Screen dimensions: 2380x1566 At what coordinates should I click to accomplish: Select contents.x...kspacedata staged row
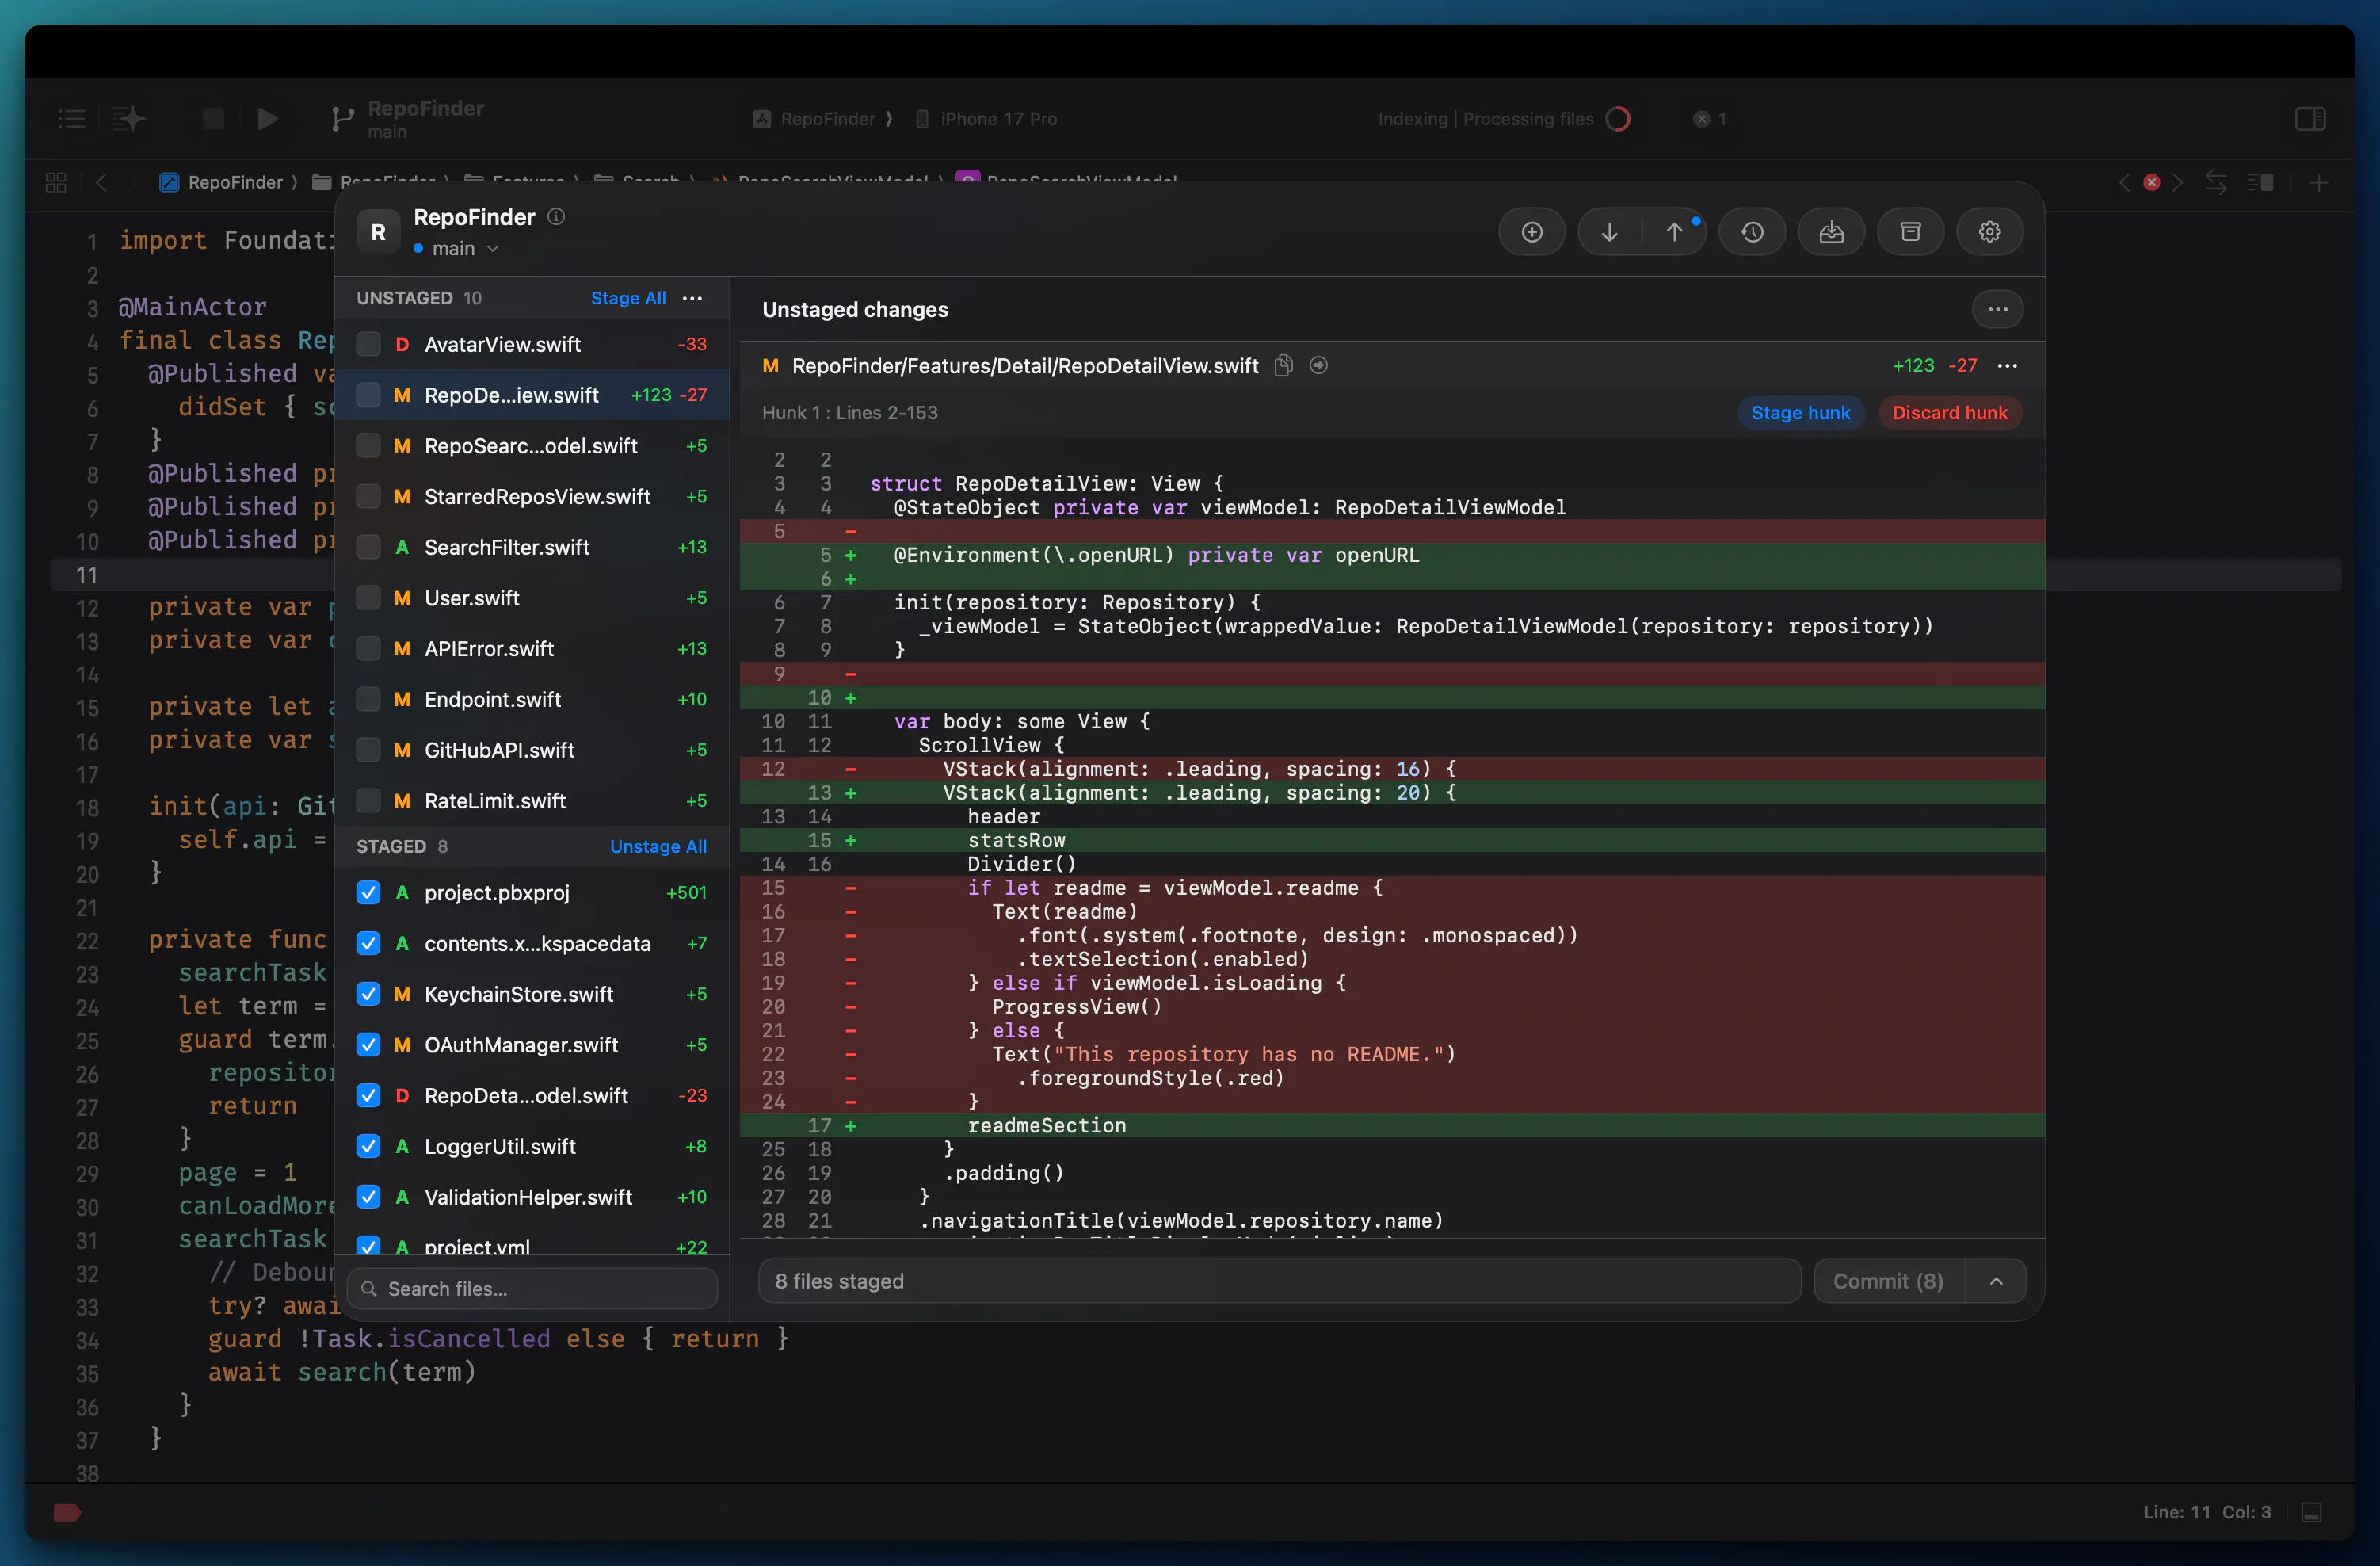tap(532, 943)
